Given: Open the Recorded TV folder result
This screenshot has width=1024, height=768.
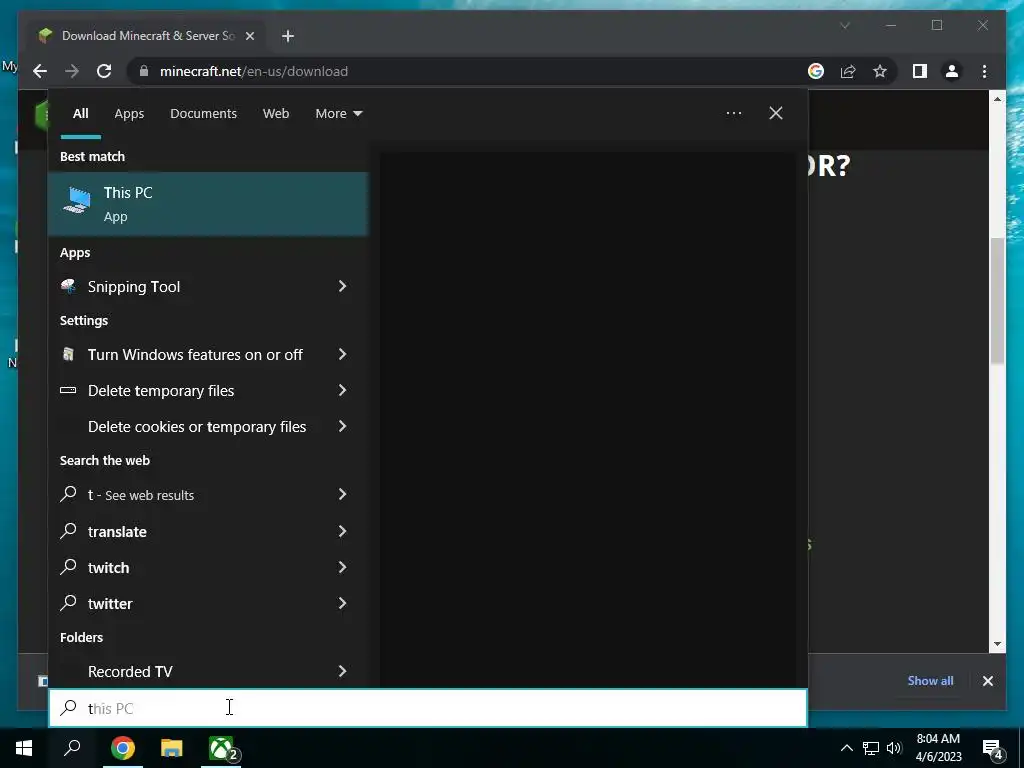Looking at the screenshot, I should (x=208, y=671).
